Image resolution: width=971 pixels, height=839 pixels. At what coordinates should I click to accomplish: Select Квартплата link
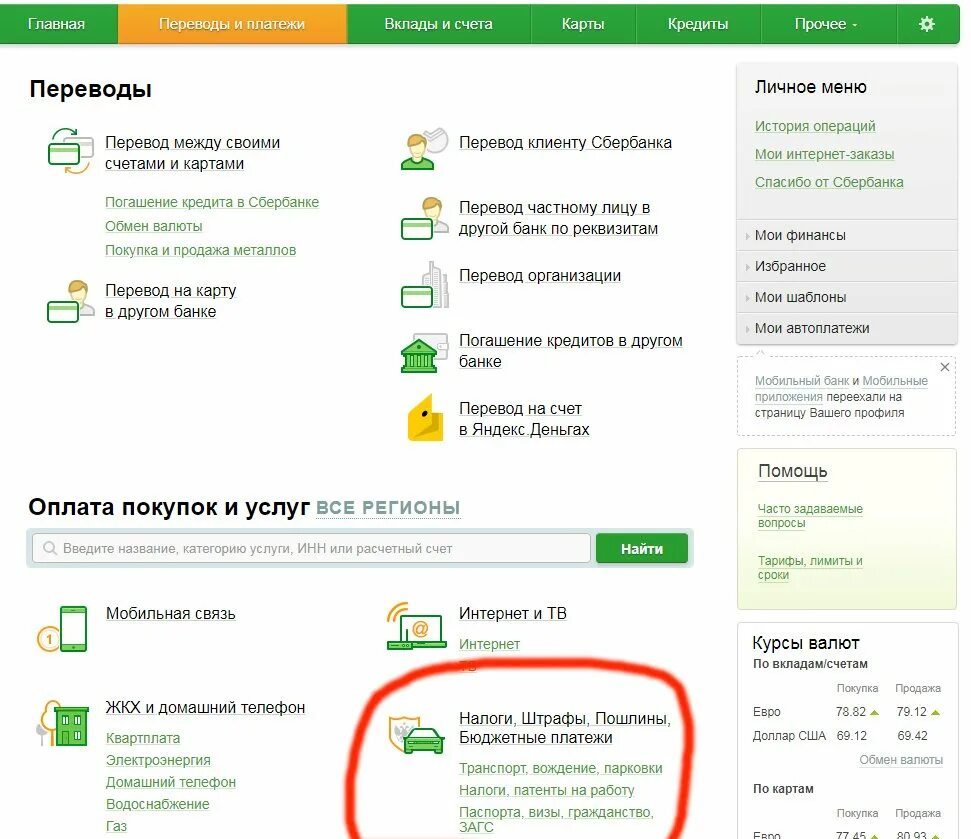coord(143,738)
